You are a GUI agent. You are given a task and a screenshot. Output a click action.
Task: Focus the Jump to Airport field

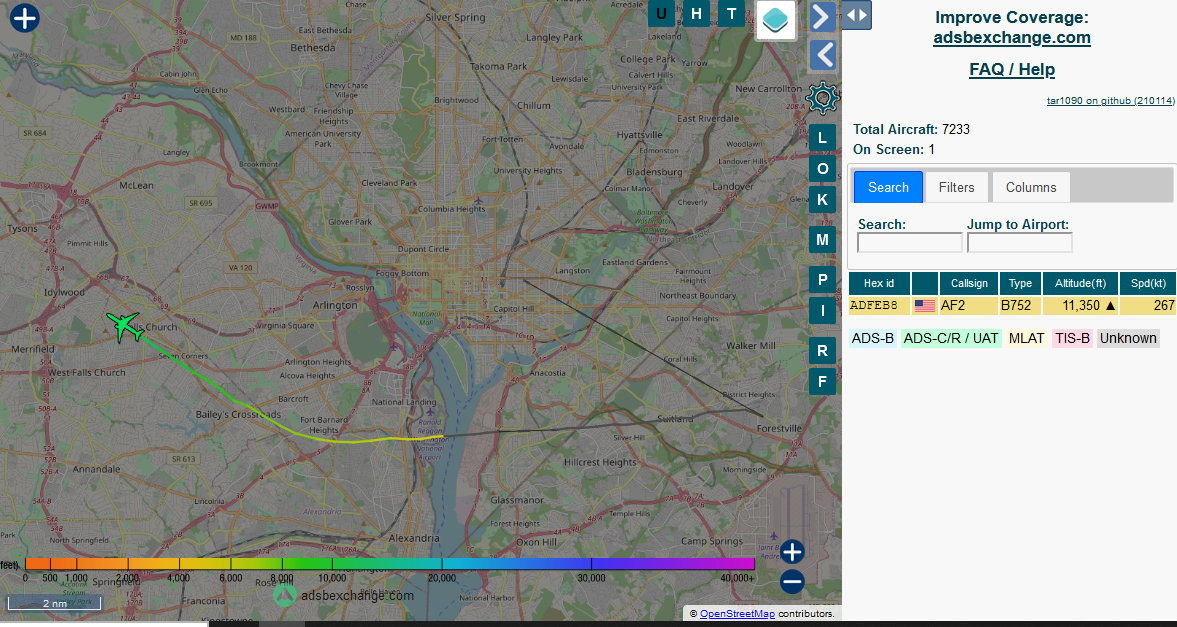click(1019, 243)
